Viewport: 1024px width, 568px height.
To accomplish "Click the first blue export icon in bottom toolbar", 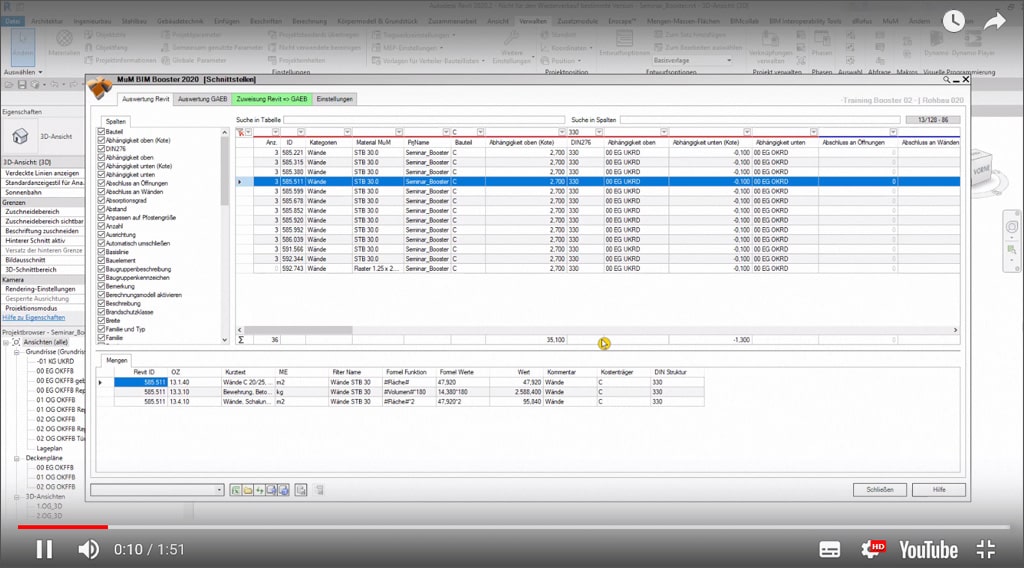I will pyautogui.click(x=272, y=490).
